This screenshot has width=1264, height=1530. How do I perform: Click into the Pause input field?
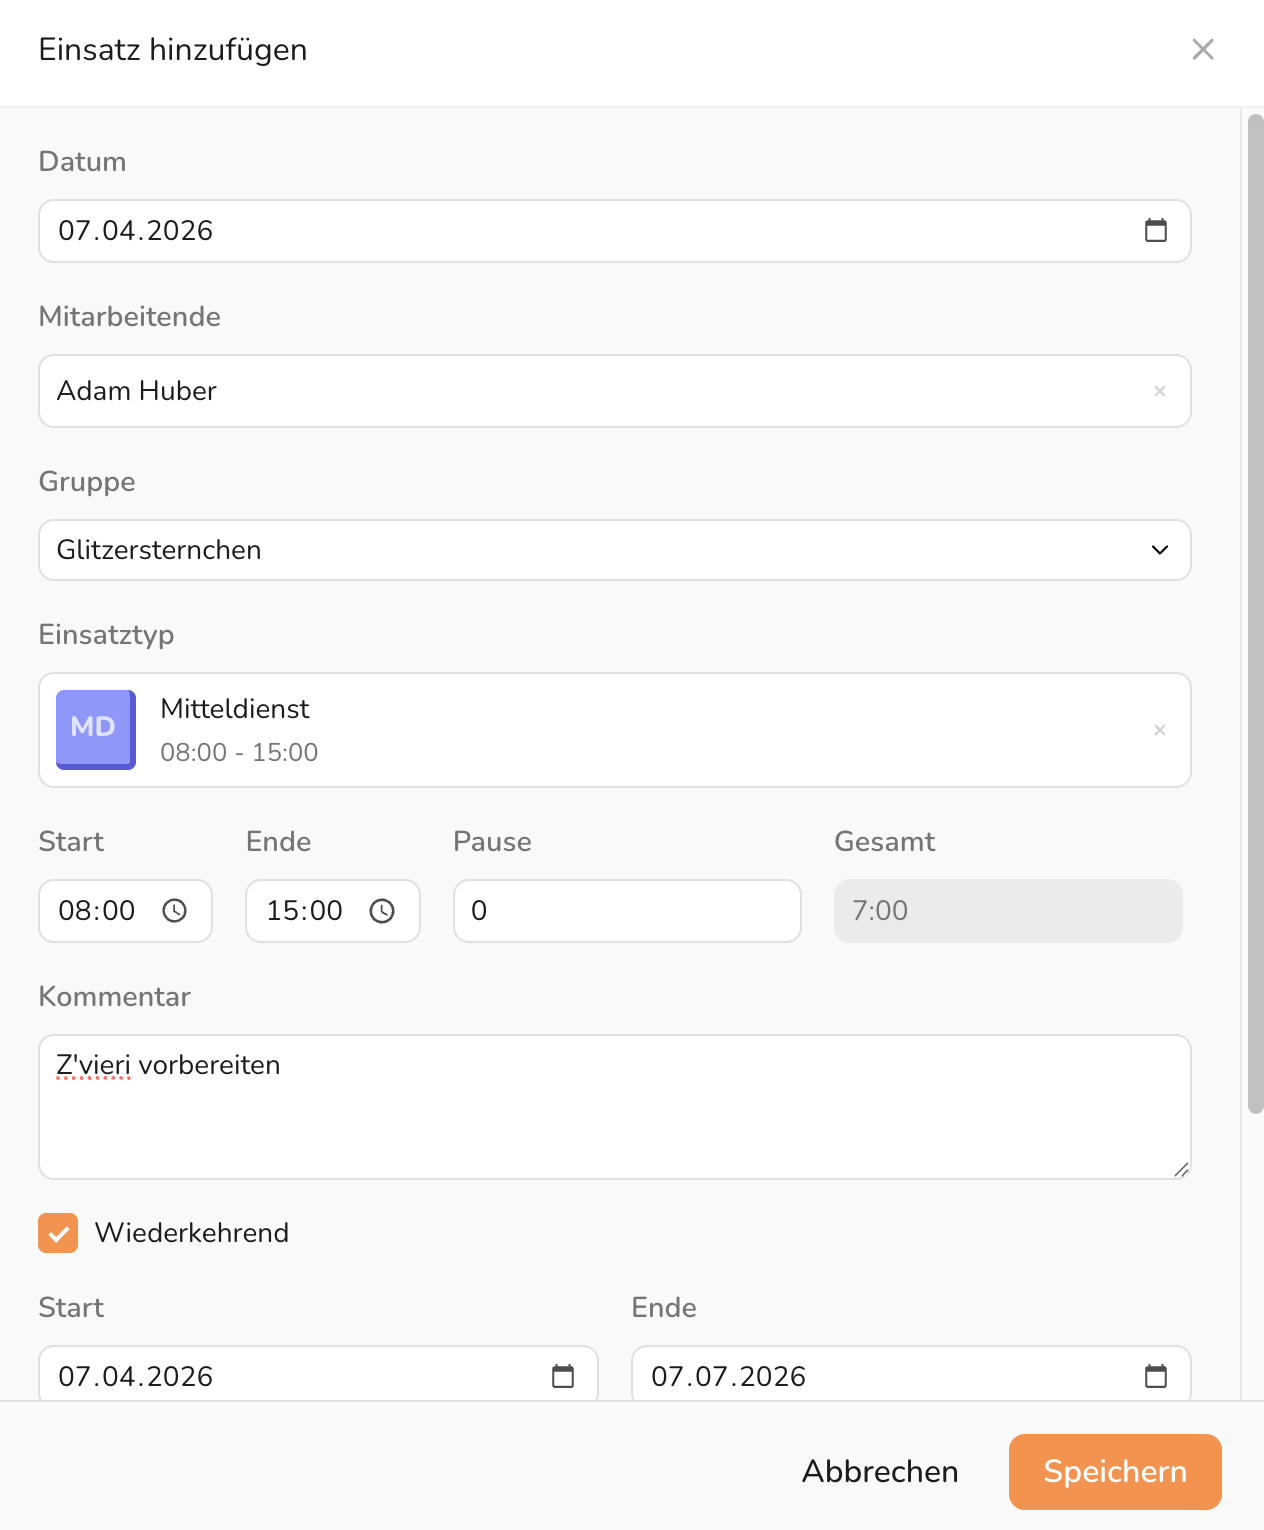[x=627, y=911]
